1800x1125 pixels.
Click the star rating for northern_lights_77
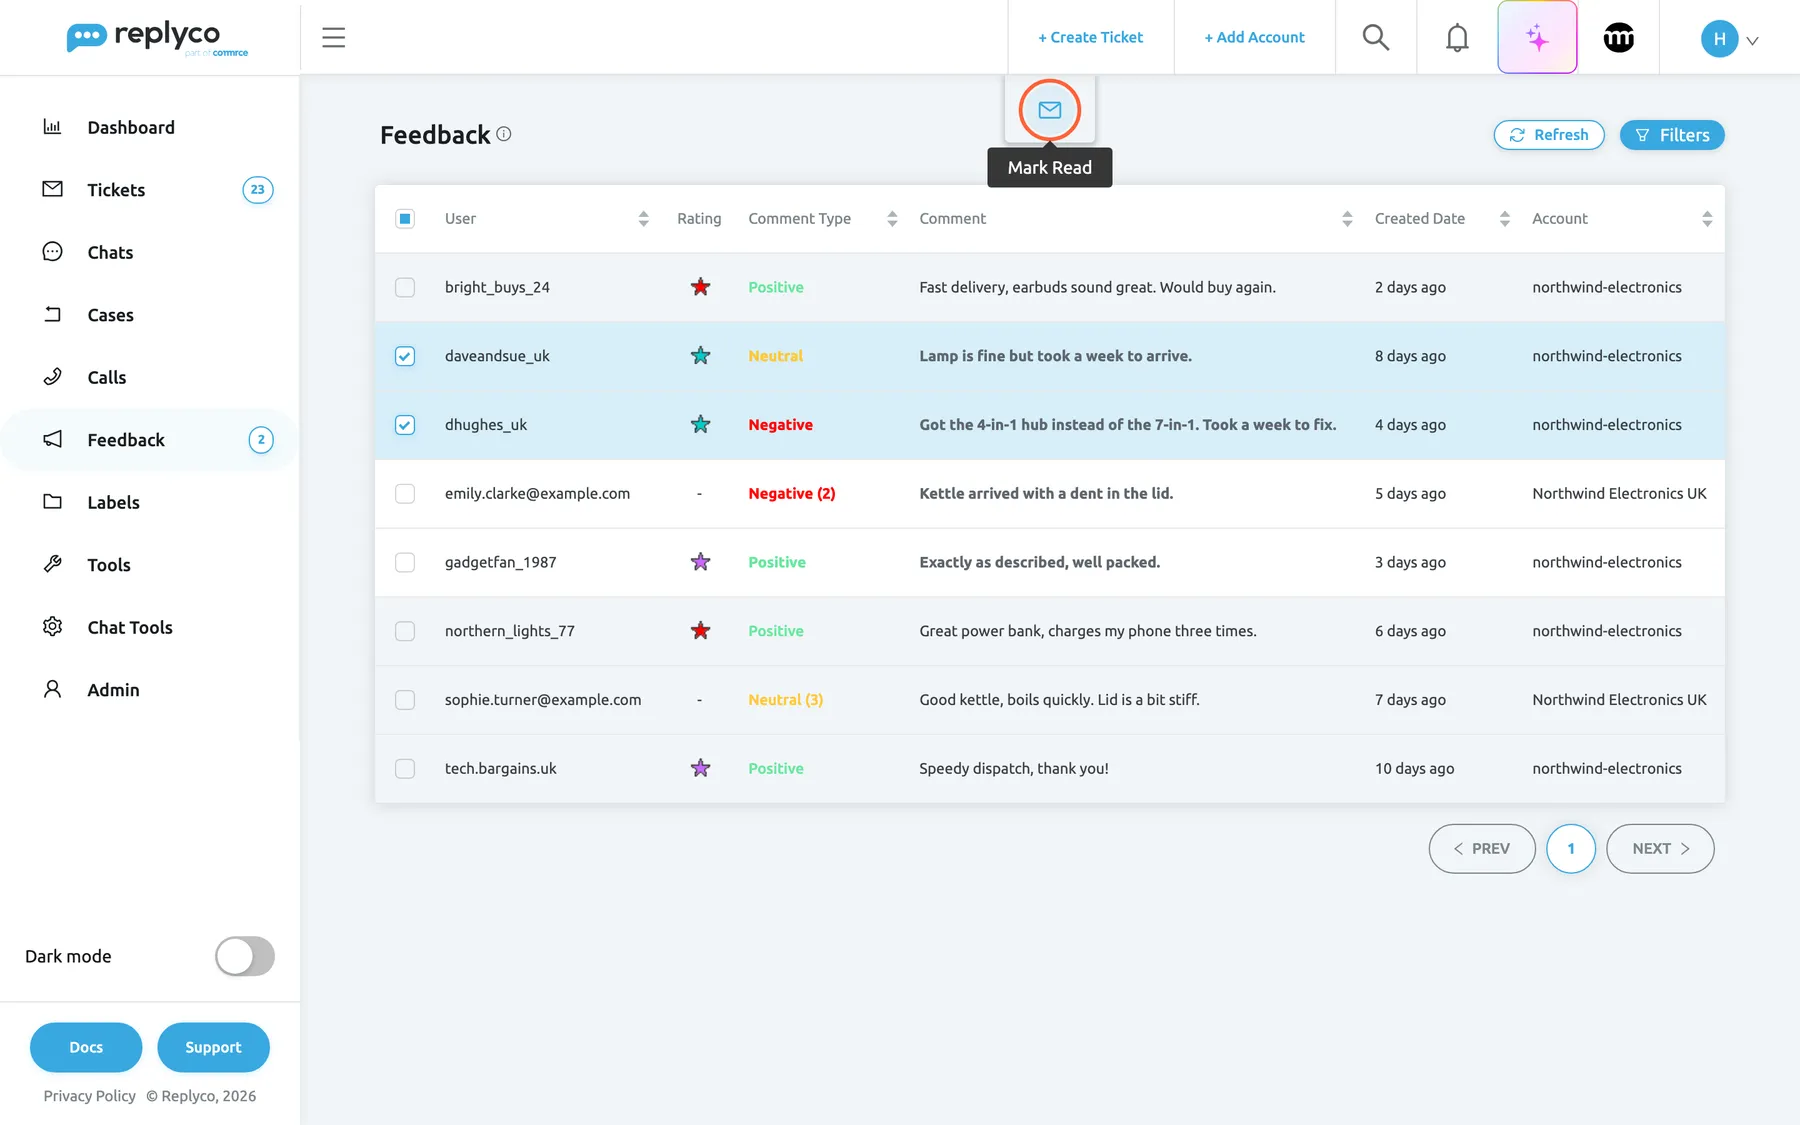tap(700, 631)
